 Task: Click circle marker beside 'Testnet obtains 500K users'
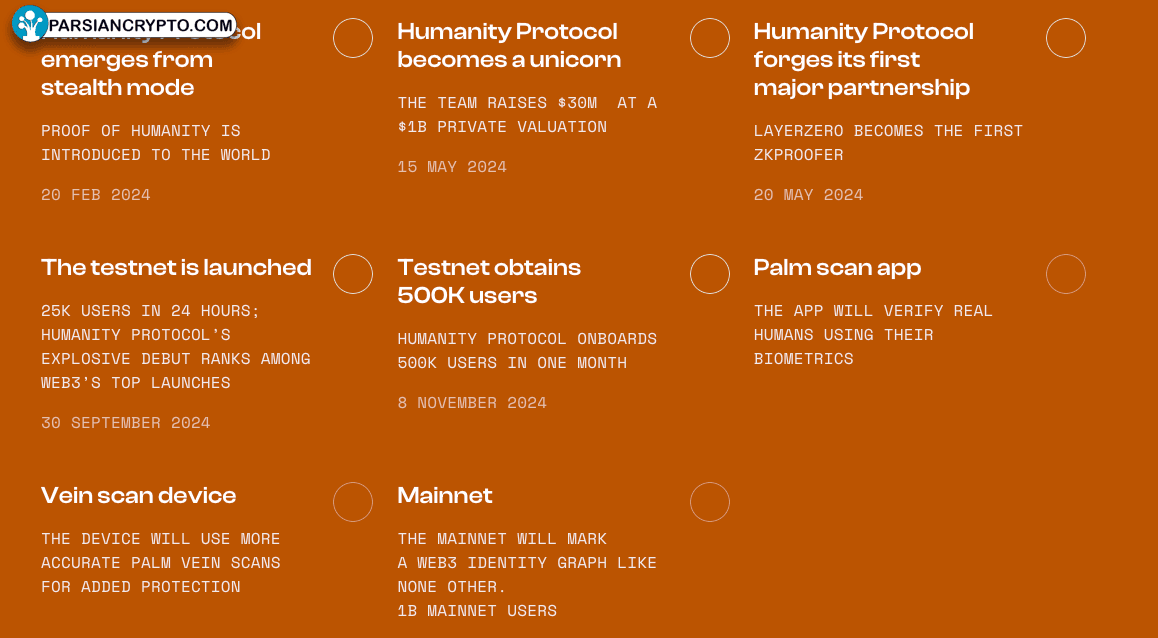click(710, 274)
